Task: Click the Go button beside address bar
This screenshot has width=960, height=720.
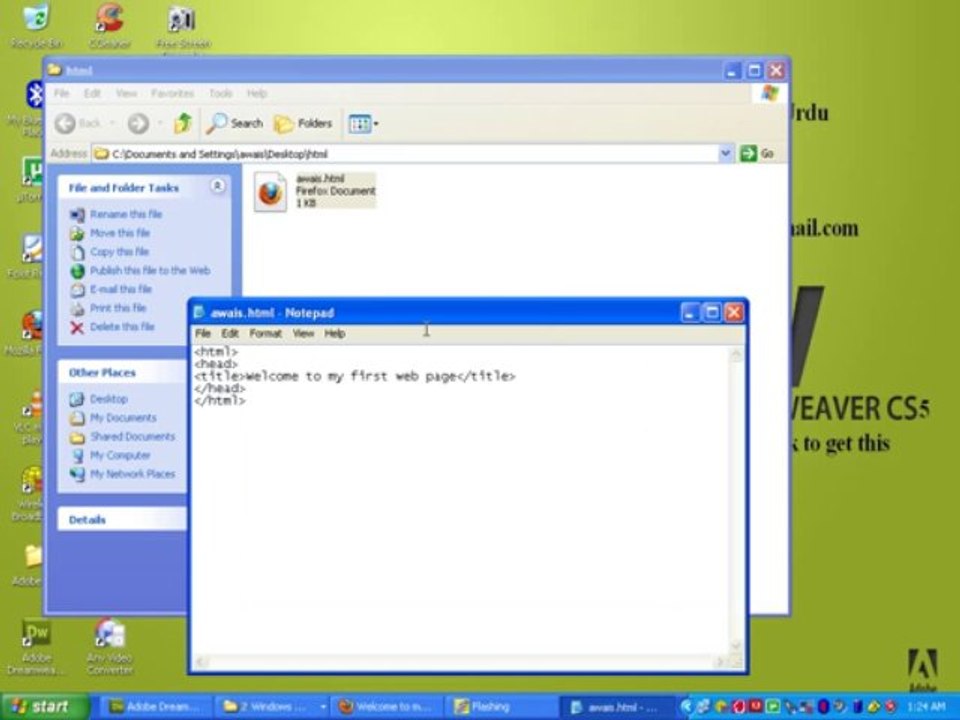Action: [x=757, y=153]
